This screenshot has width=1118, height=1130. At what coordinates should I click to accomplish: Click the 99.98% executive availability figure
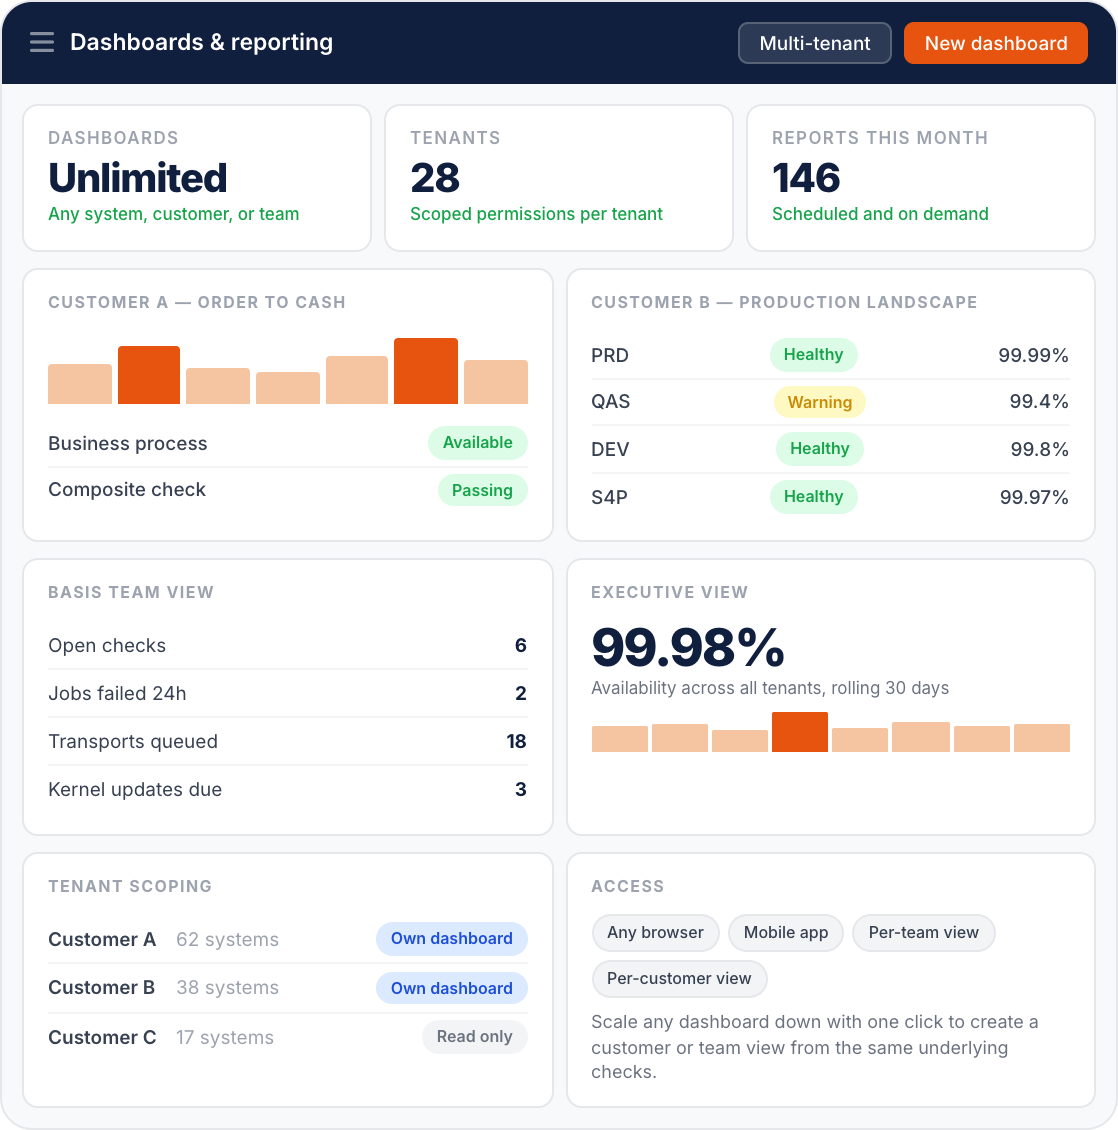(x=688, y=647)
